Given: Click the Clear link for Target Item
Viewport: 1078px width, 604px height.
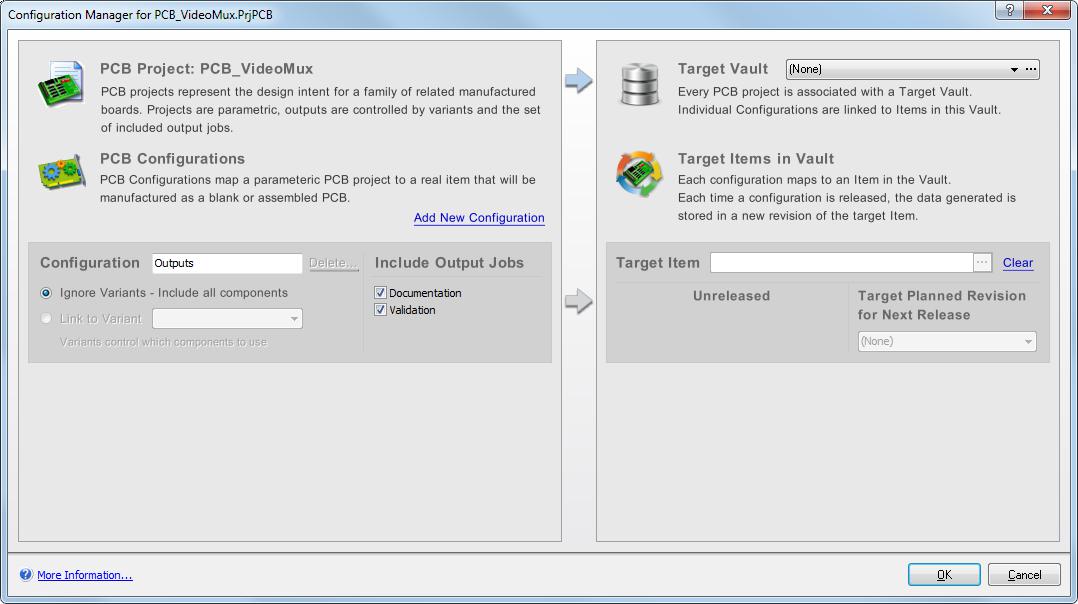Looking at the screenshot, I should (x=1017, y=263).
